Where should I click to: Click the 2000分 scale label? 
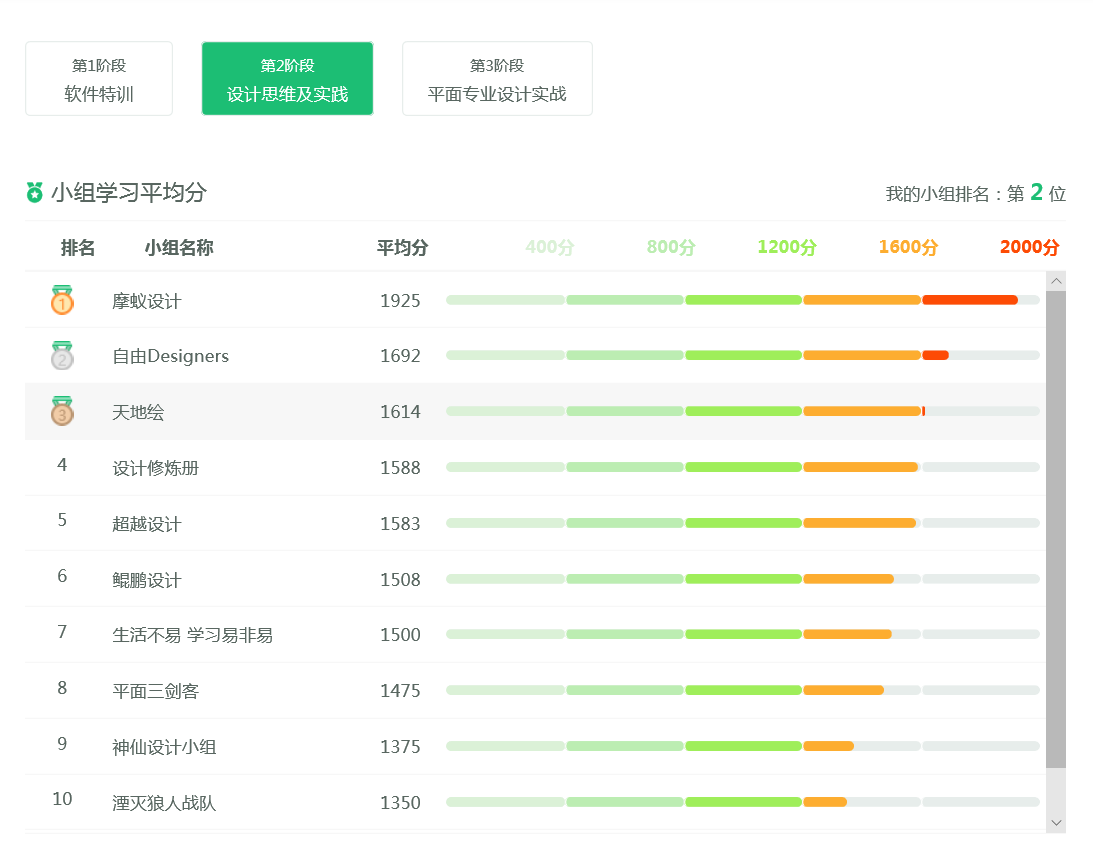tap(1029, 247)
